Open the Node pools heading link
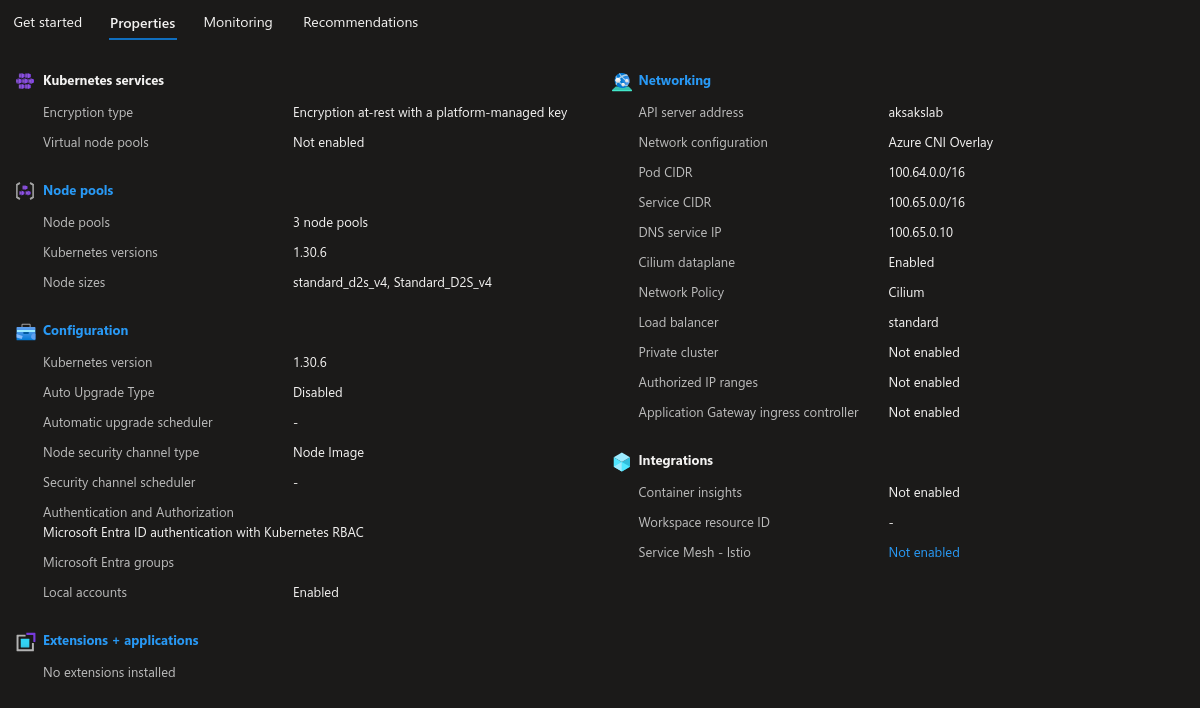The image size is (1200, 708). pos(78,190)
